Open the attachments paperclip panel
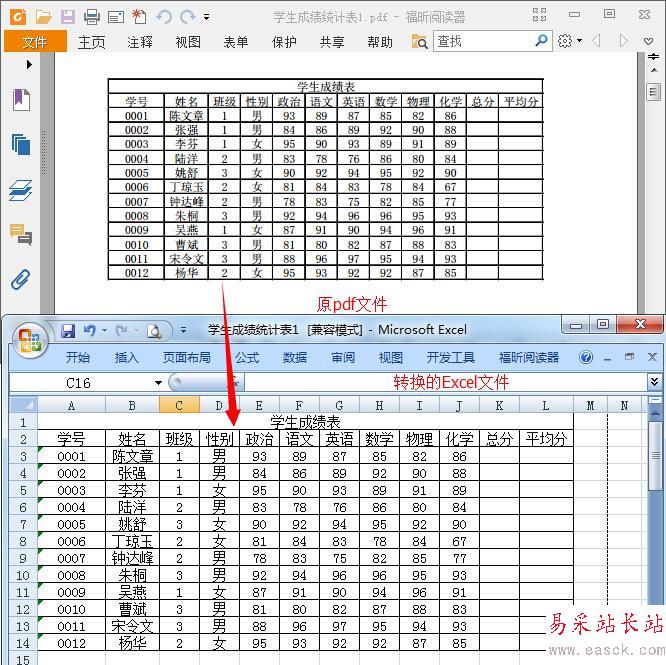This screenshot has height=665, width=666. 21,279
